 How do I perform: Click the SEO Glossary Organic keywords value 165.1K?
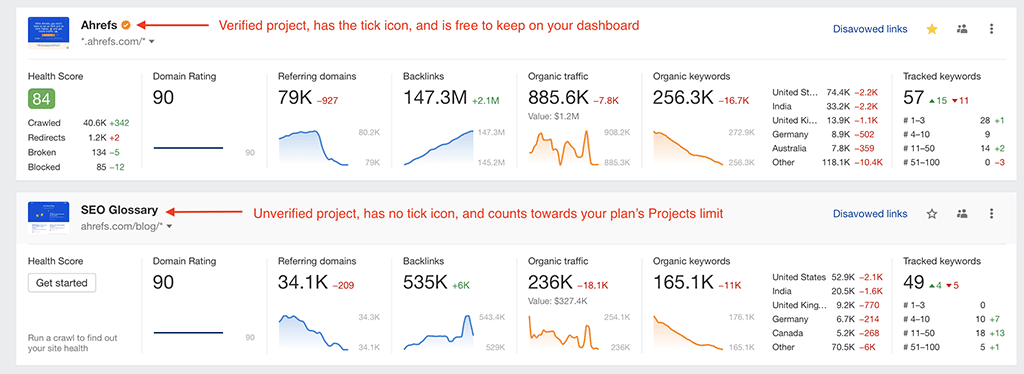[682, 283]
